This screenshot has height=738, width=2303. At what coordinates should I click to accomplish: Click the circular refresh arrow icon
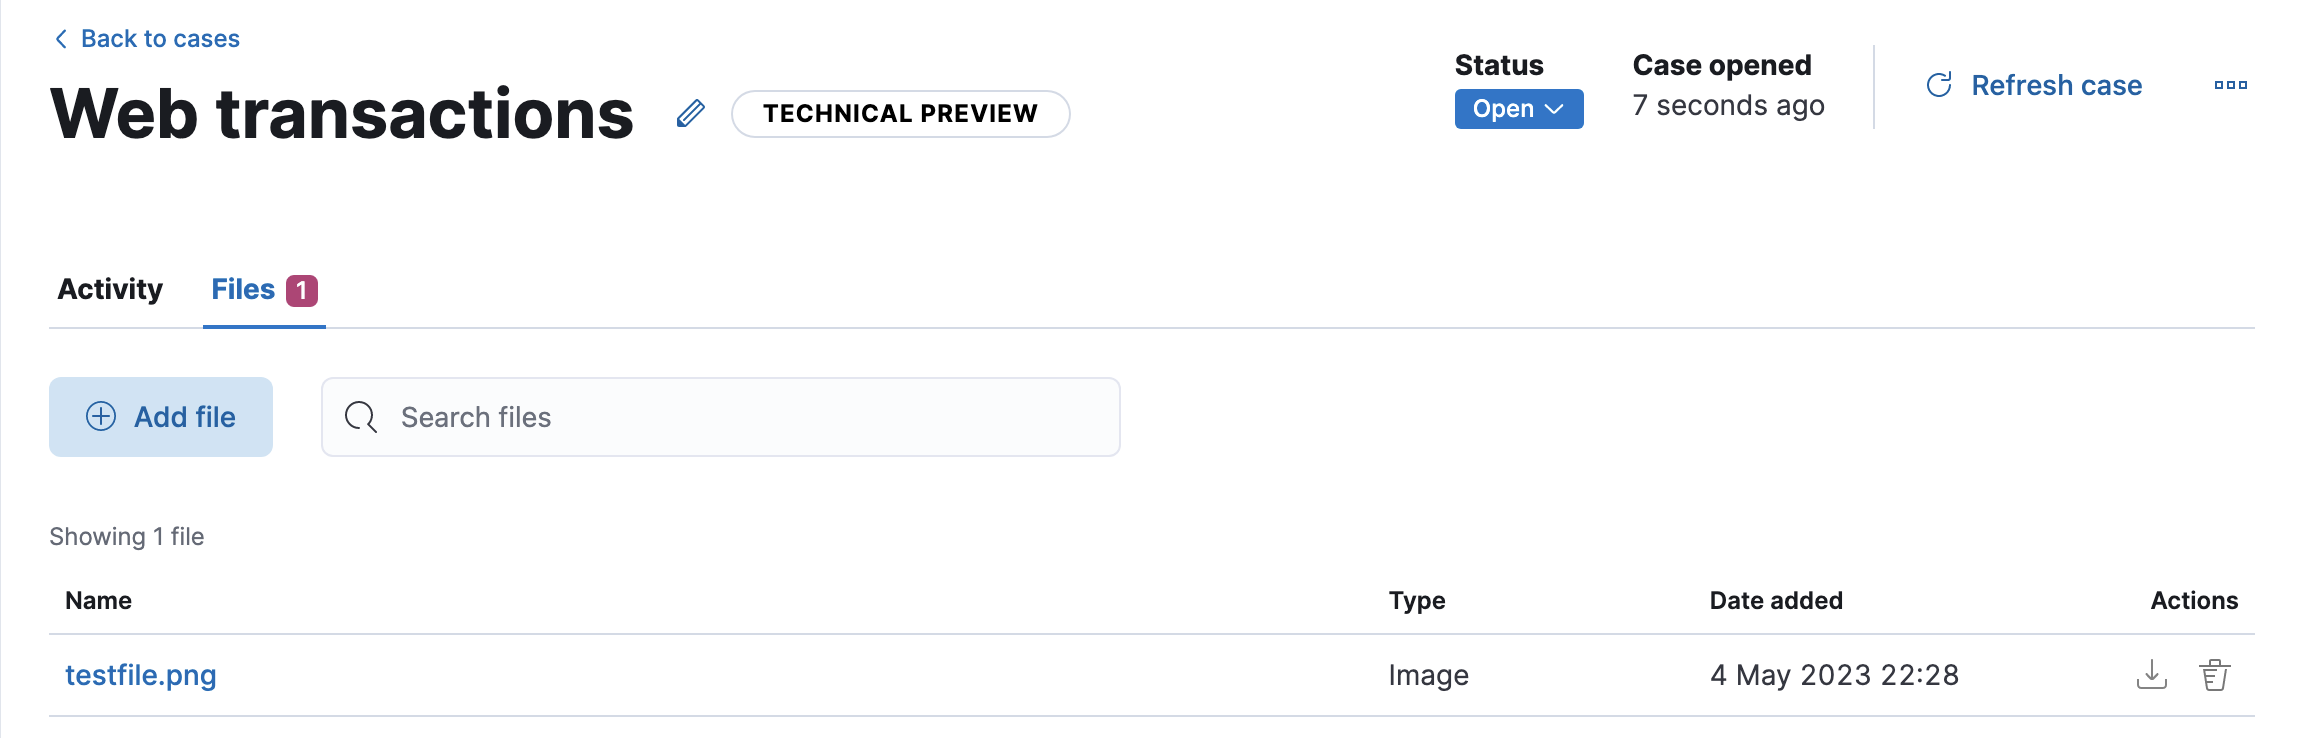pyautogui.click(x=1939, y=86)
